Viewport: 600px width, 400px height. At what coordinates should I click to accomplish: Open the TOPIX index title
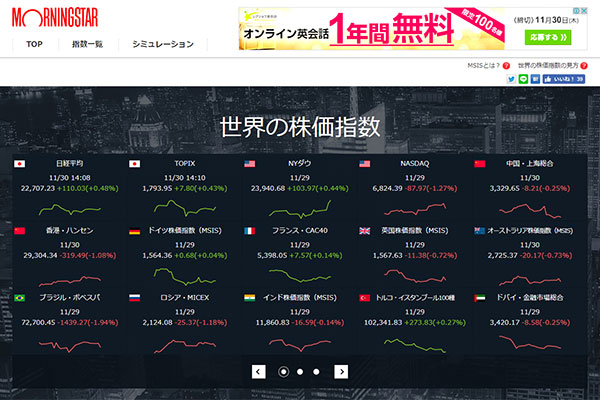point(185,163)
